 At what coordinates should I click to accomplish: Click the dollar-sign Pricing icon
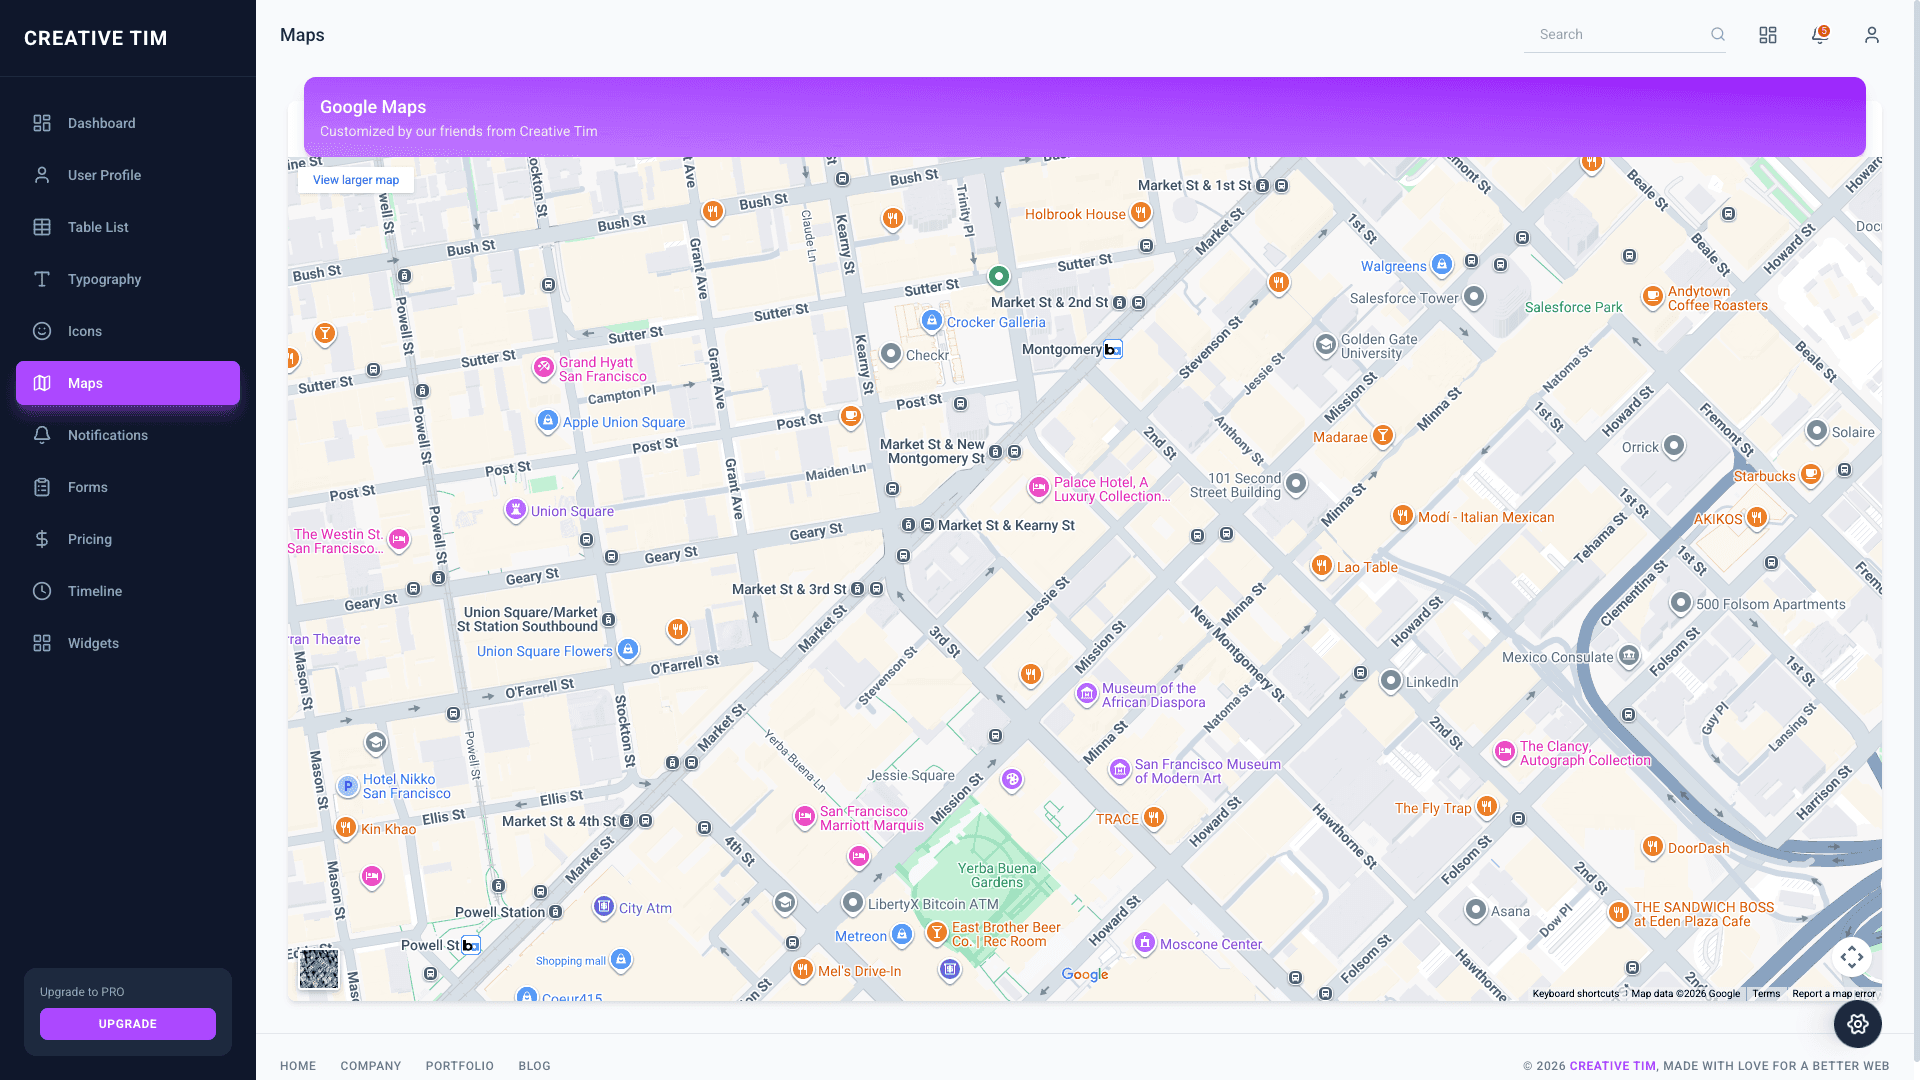point(41,539)
